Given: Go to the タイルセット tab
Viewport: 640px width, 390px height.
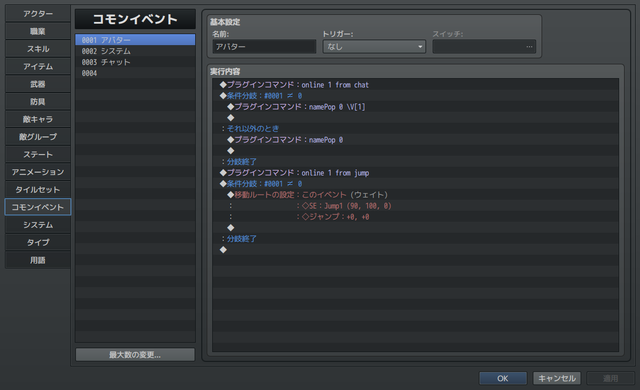Looking at the screenshot, I should [x=38, y=190].
